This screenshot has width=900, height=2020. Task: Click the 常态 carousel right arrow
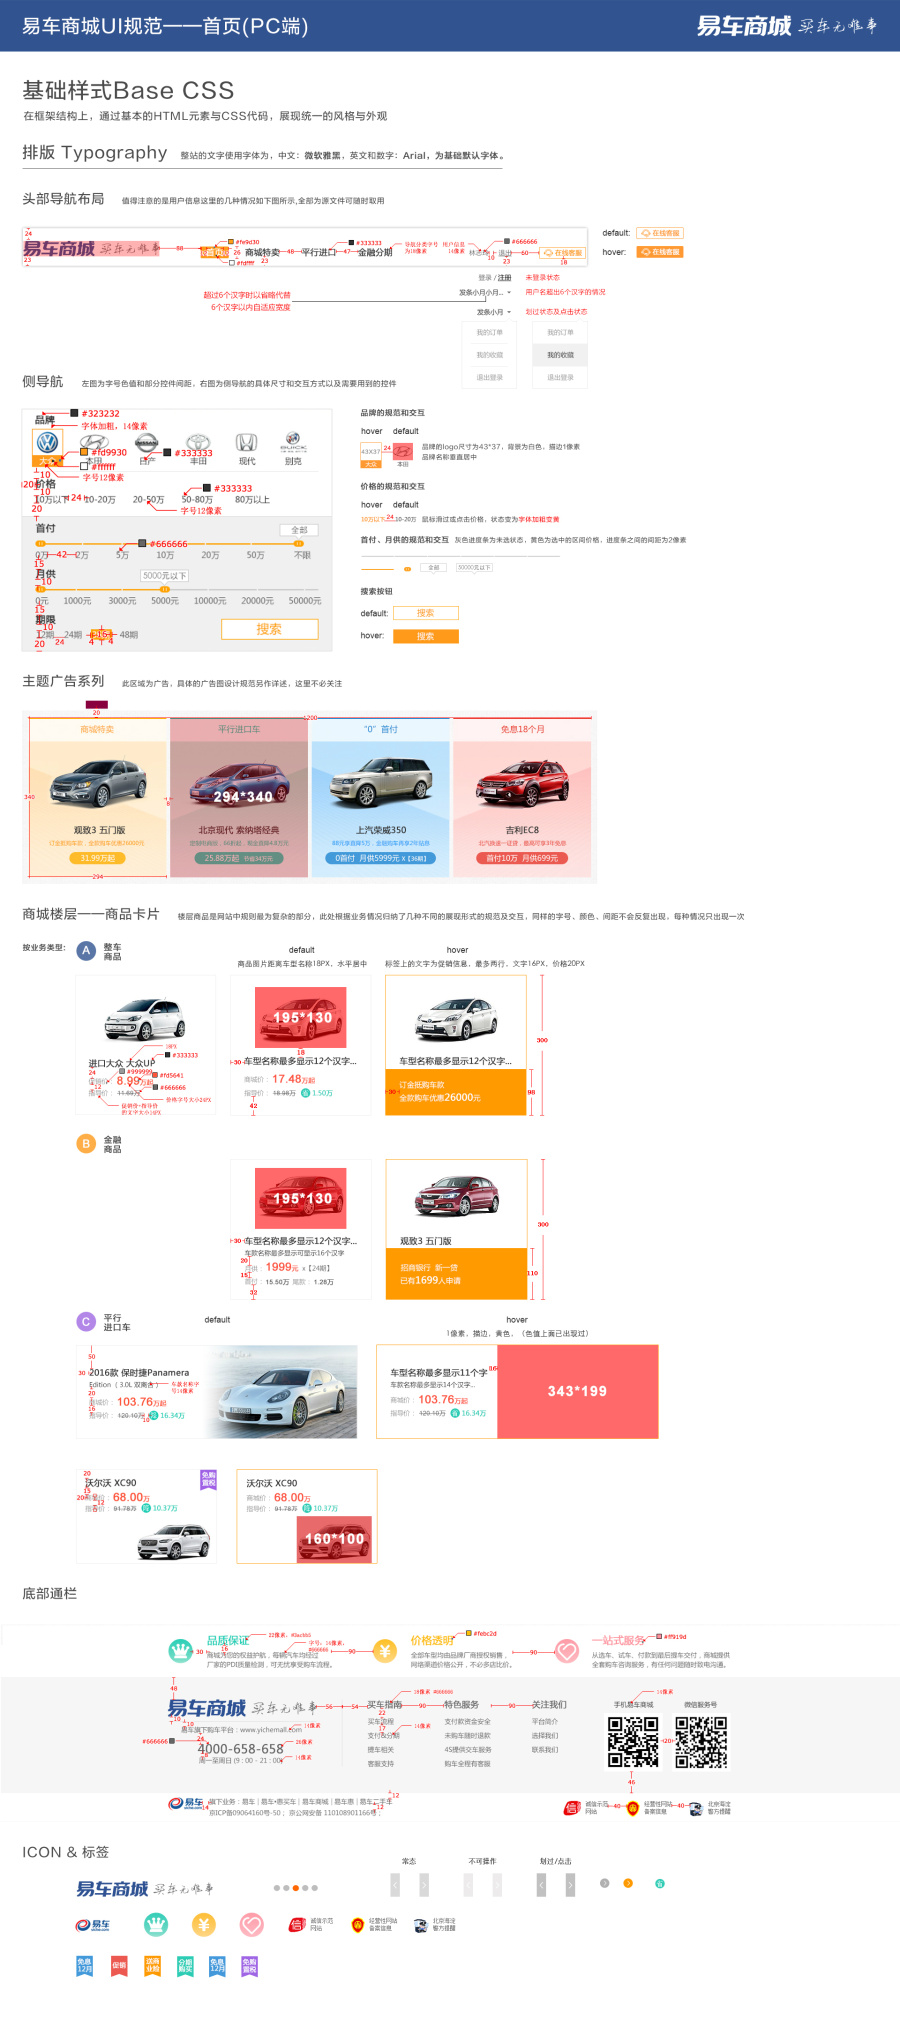point(424,1884)
